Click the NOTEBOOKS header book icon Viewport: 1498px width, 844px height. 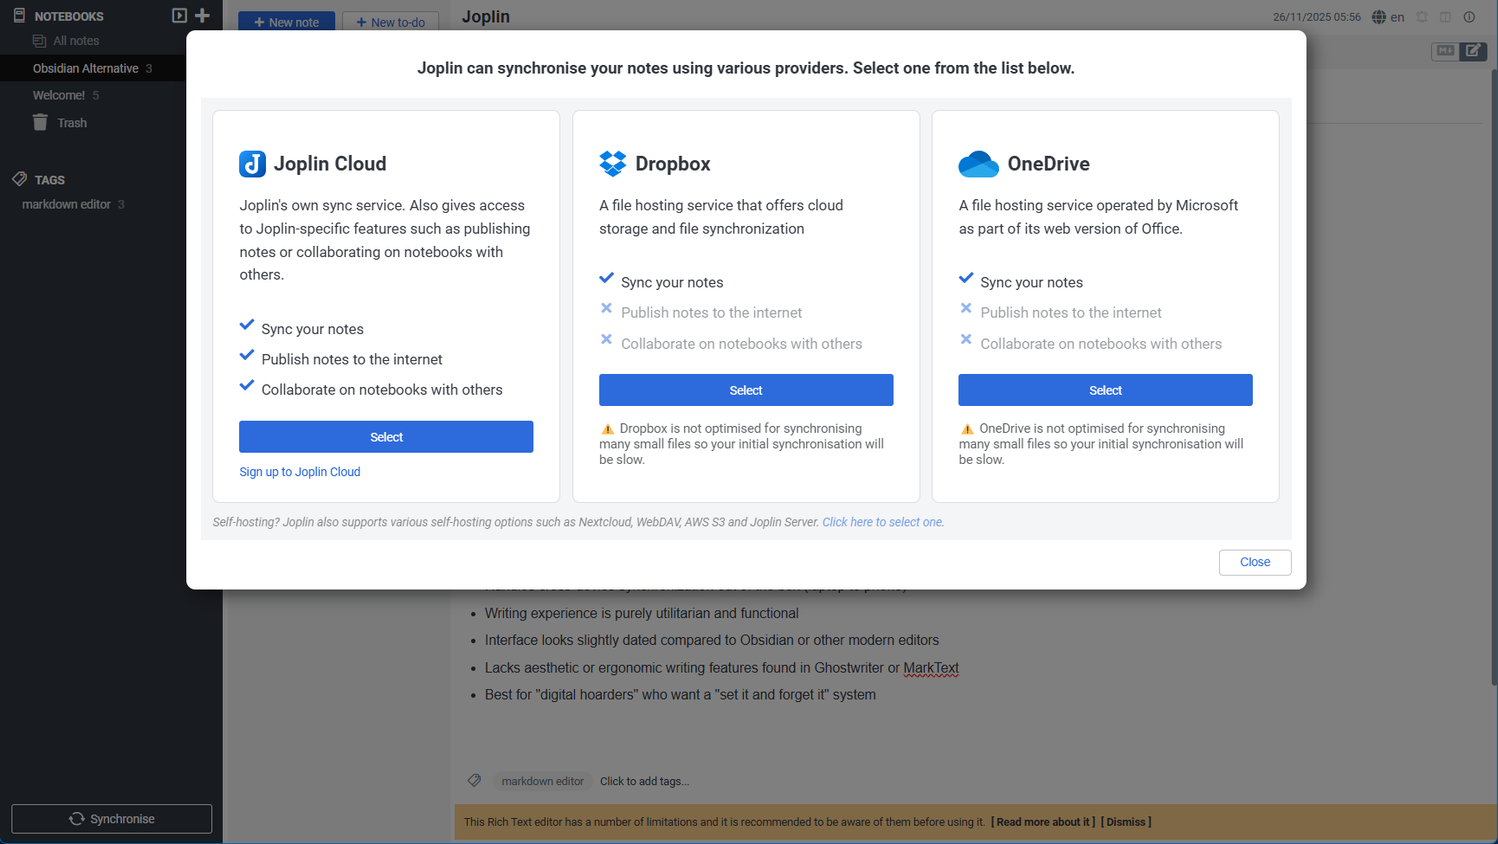point(19,15)
